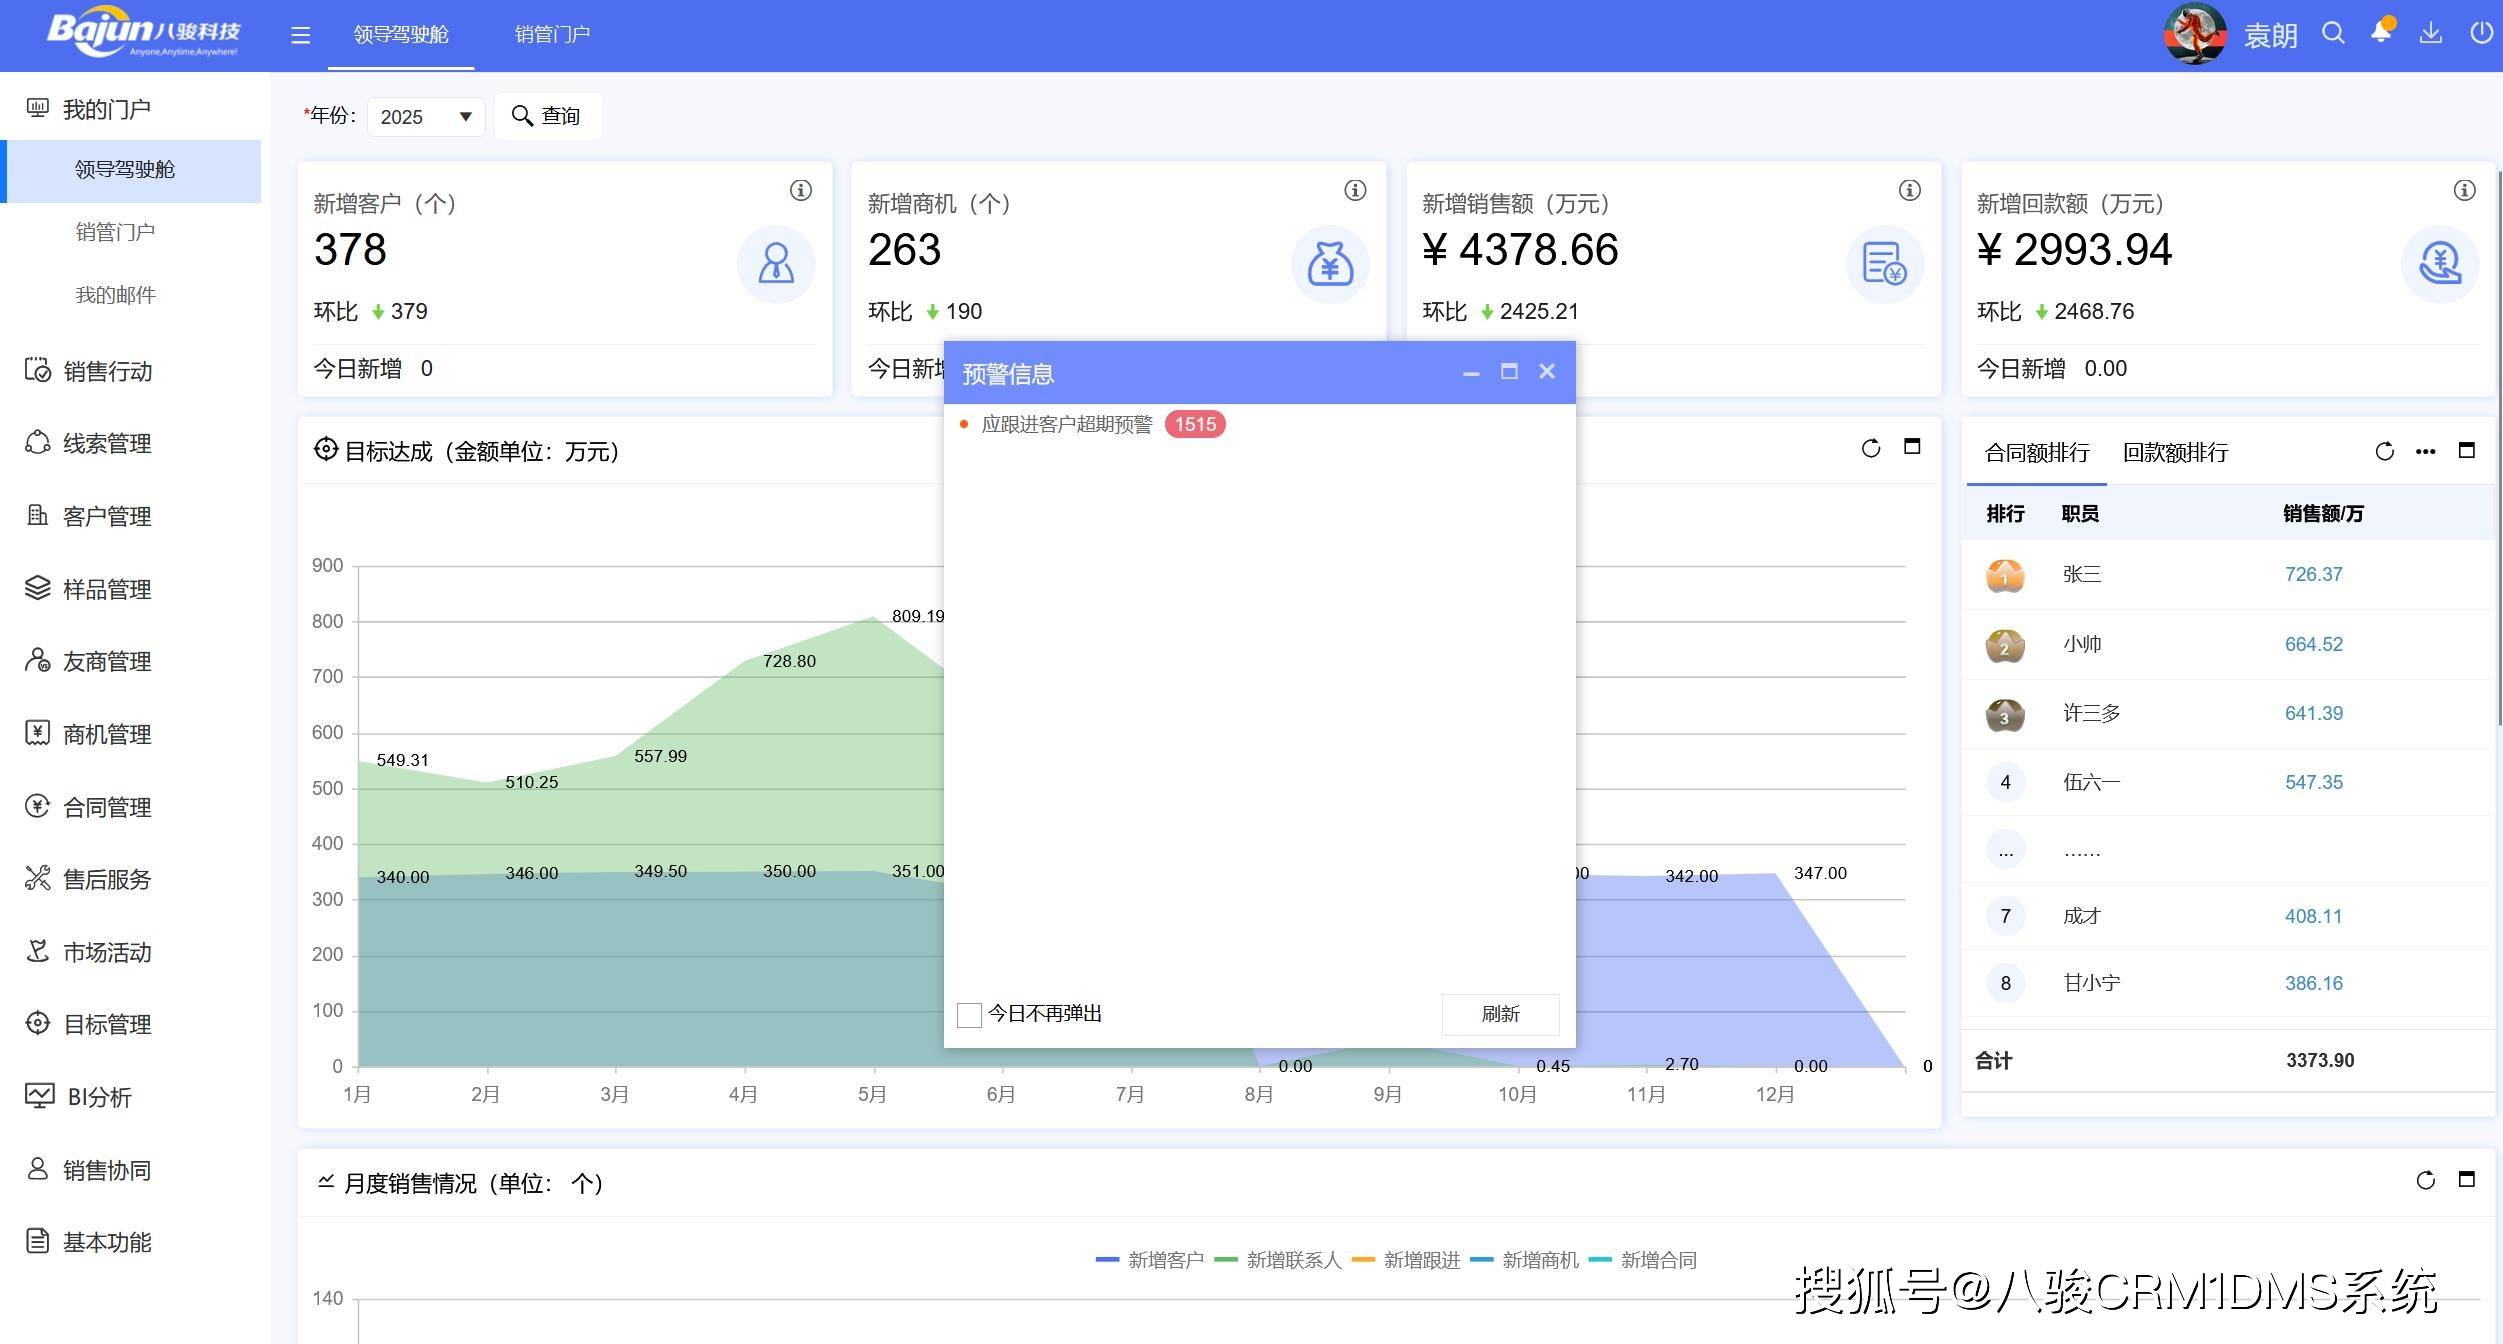2503x1344 pixels.
Task: Click the download icon in header
Action: 2430,33
